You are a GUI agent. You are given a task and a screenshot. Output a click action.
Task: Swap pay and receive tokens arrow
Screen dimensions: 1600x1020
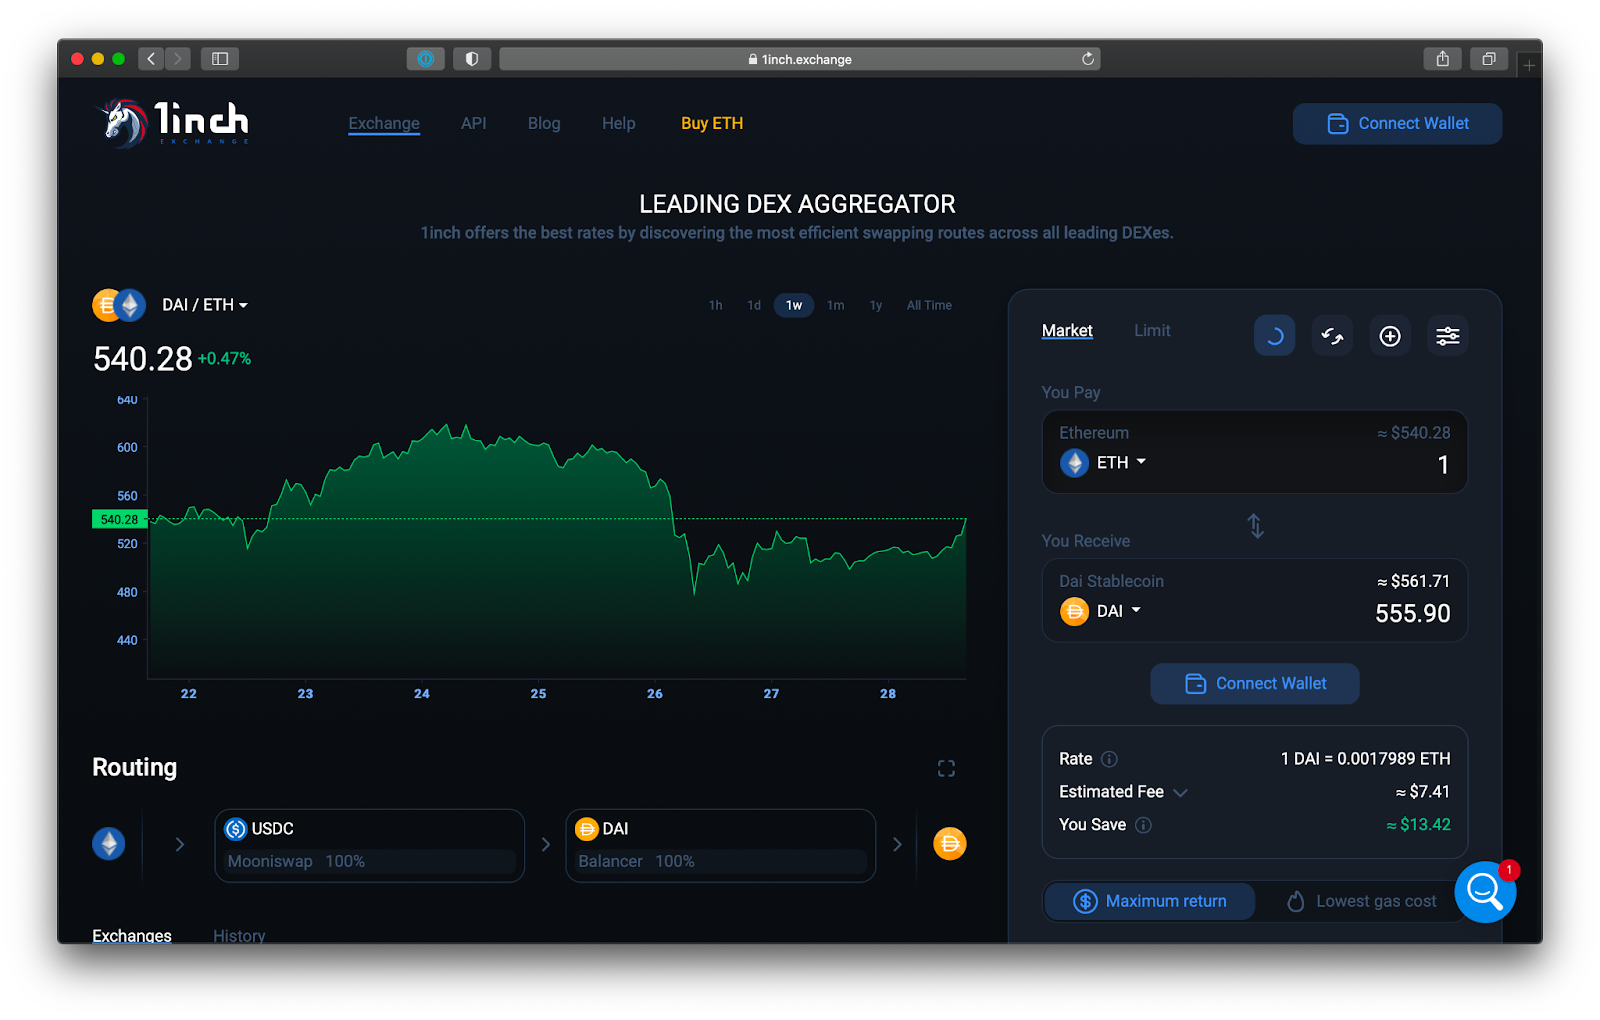(x=1256, y=526)
